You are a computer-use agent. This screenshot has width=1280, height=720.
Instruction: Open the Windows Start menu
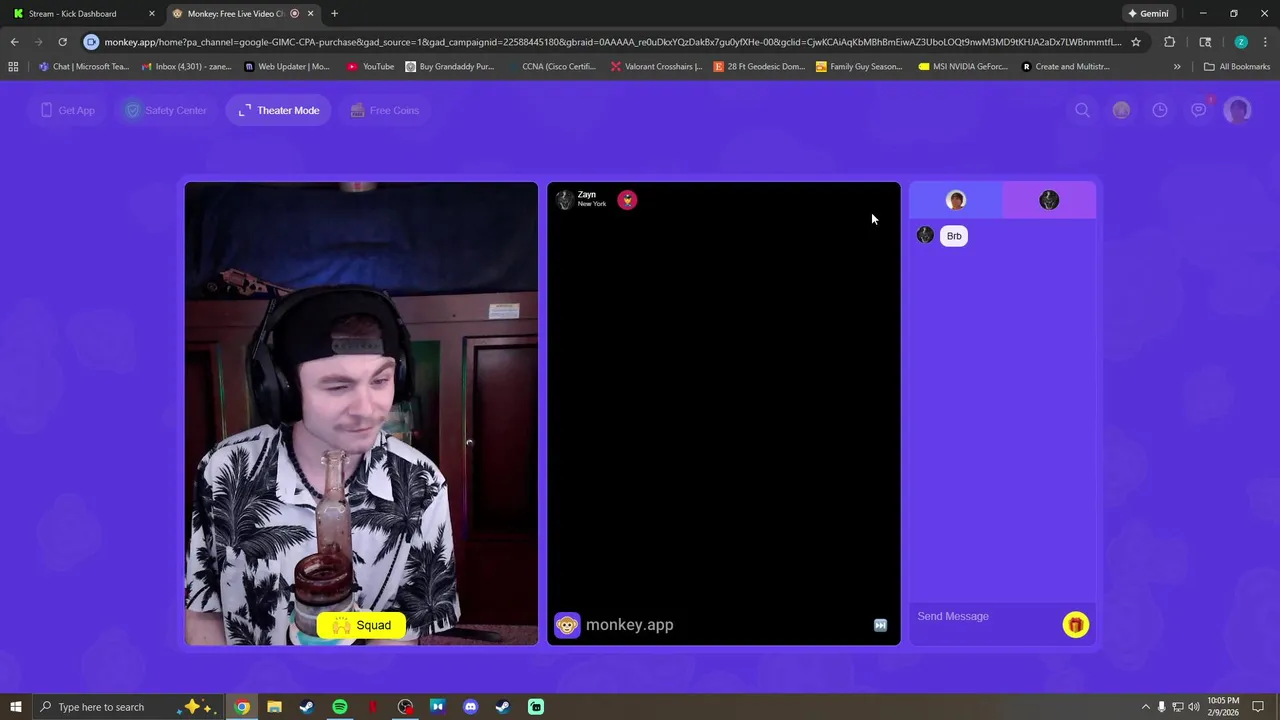(x=15, y=707)
